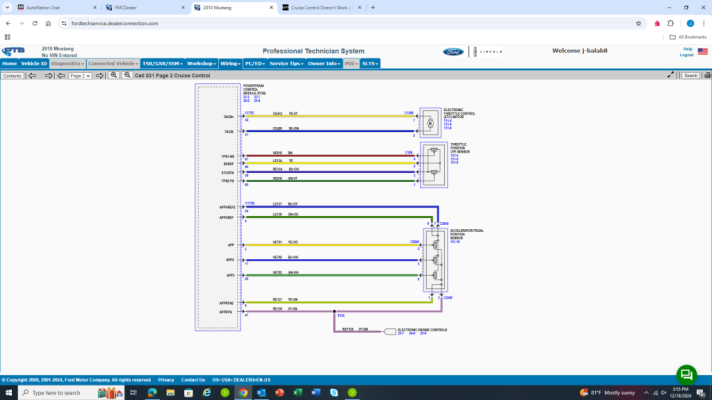
Task: Expand the Workshop dropdown menu
Action: coord(201,64)
